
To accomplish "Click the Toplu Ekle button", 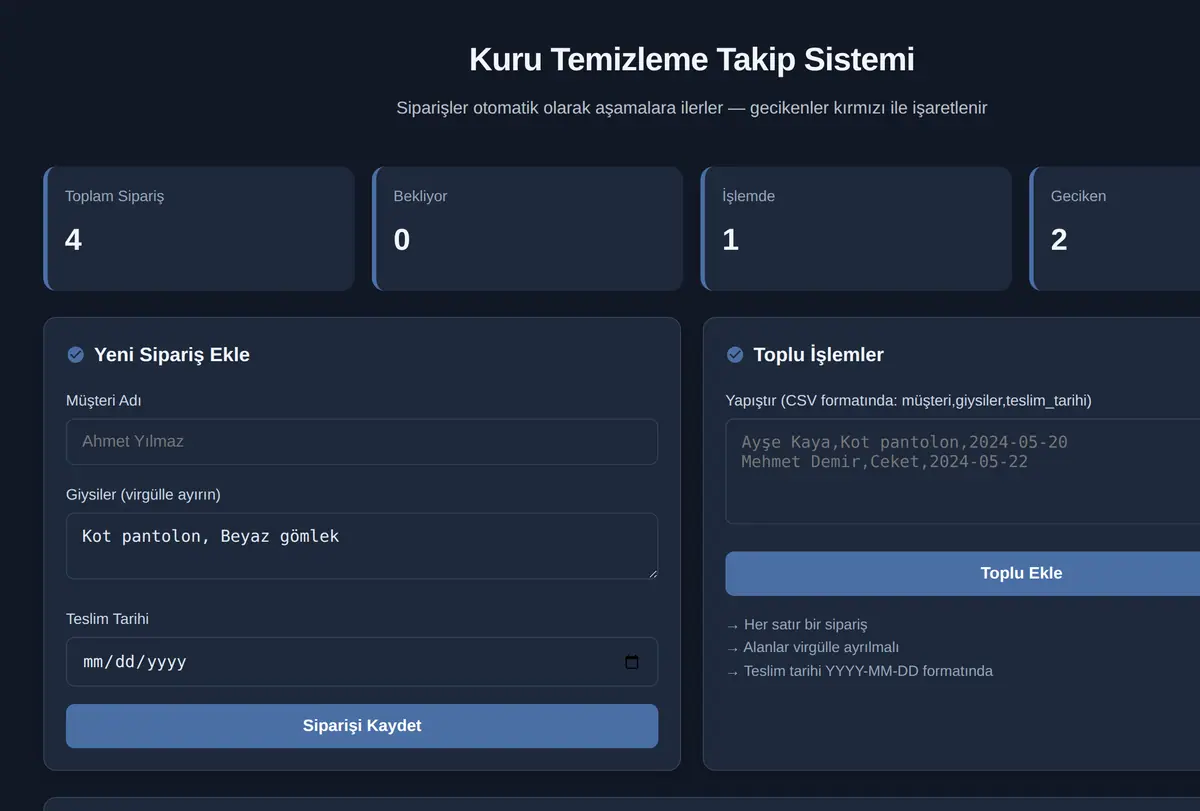I will (963, 574).
